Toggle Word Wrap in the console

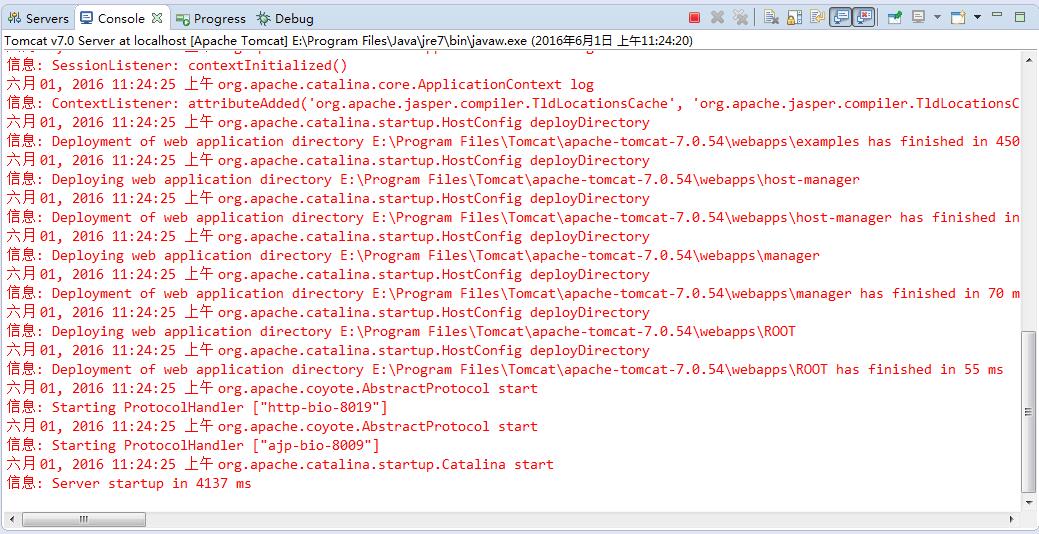tap(818, 18)
